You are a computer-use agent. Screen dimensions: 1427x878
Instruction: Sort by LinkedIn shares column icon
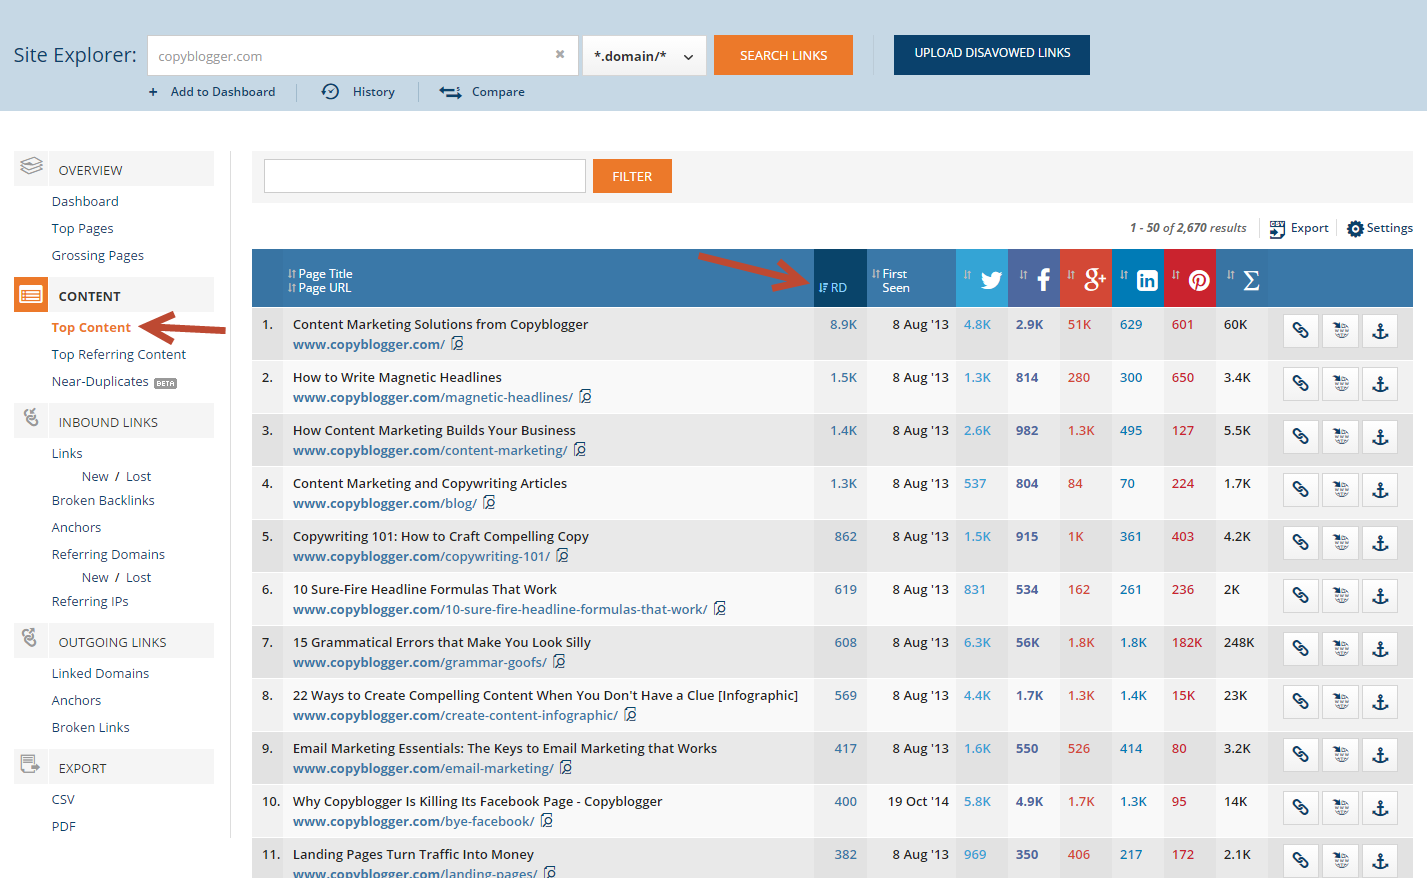(x=1147, y=281)
